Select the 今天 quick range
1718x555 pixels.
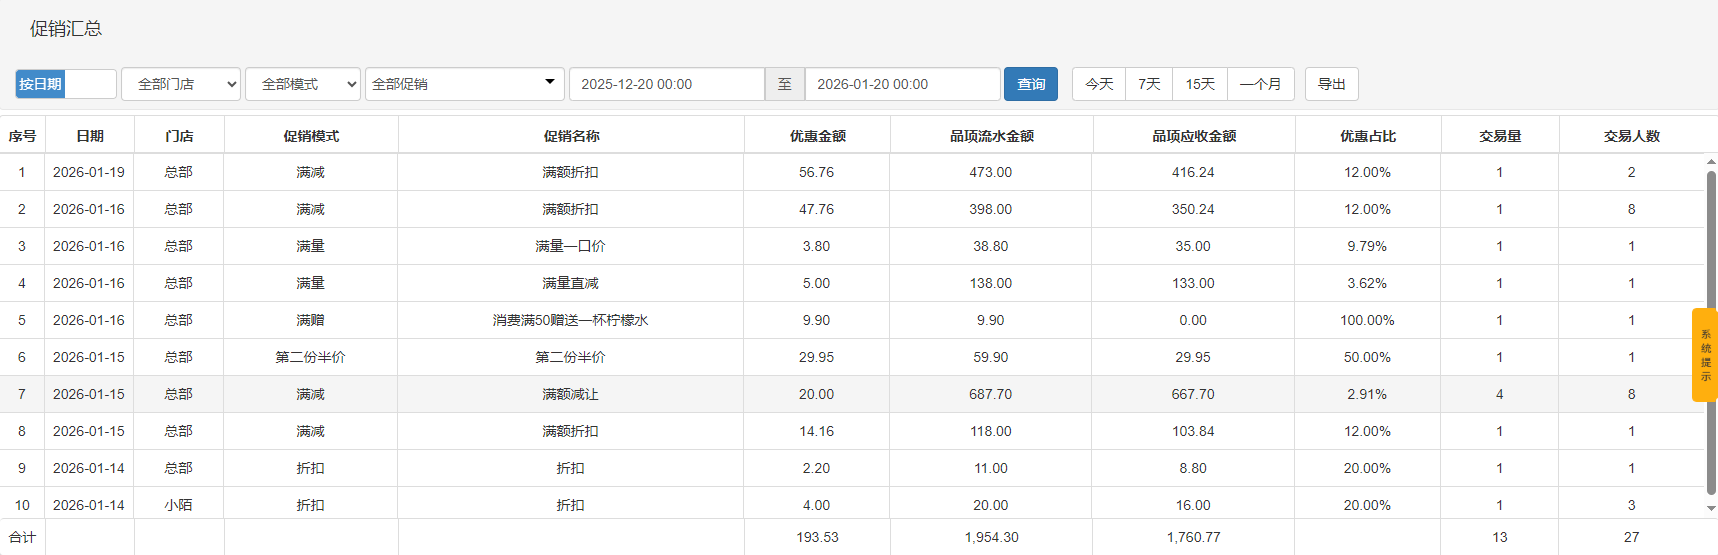pos(1099,84)
